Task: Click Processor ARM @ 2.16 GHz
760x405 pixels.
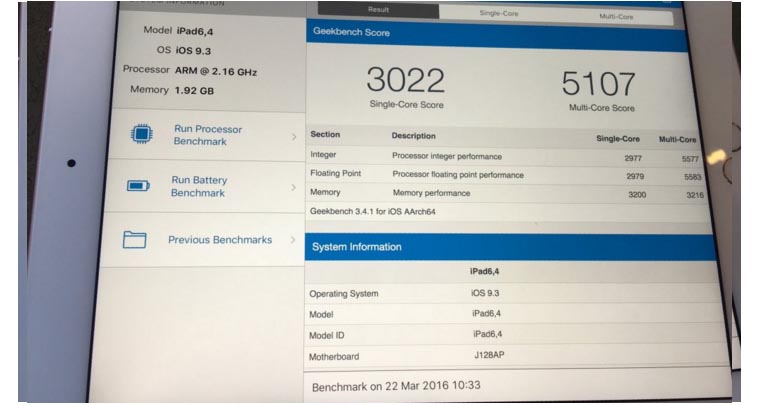Action: pos(190,71)
